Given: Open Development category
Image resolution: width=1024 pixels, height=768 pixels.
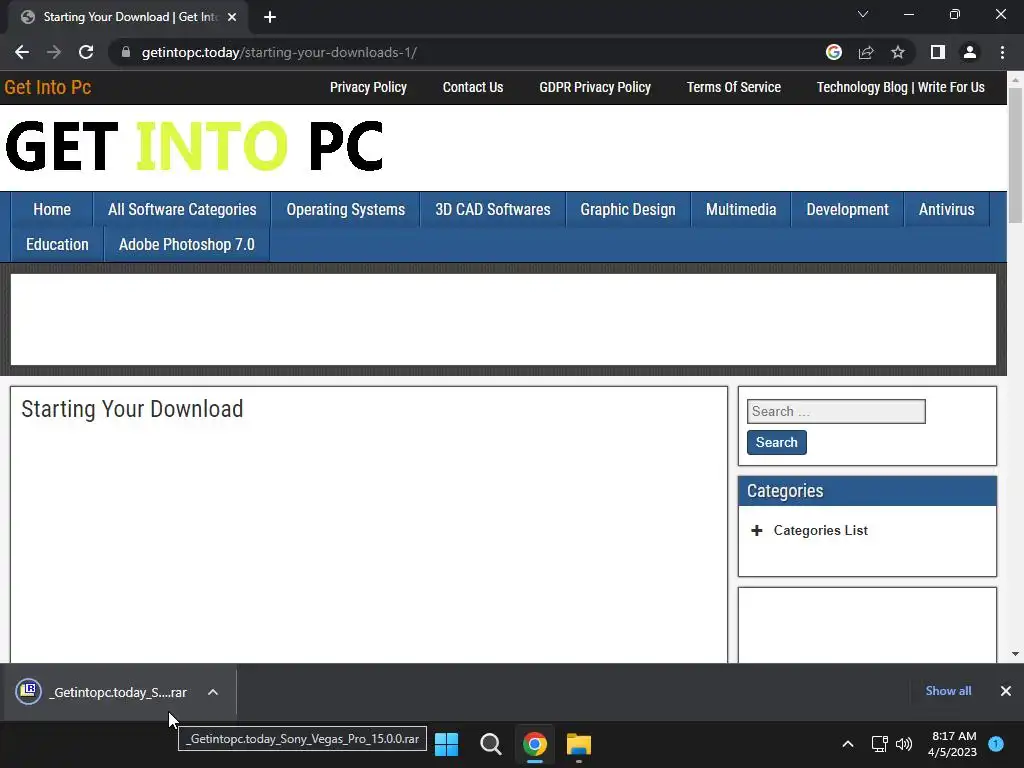Looking at the screenshot, I should [847, 210].
